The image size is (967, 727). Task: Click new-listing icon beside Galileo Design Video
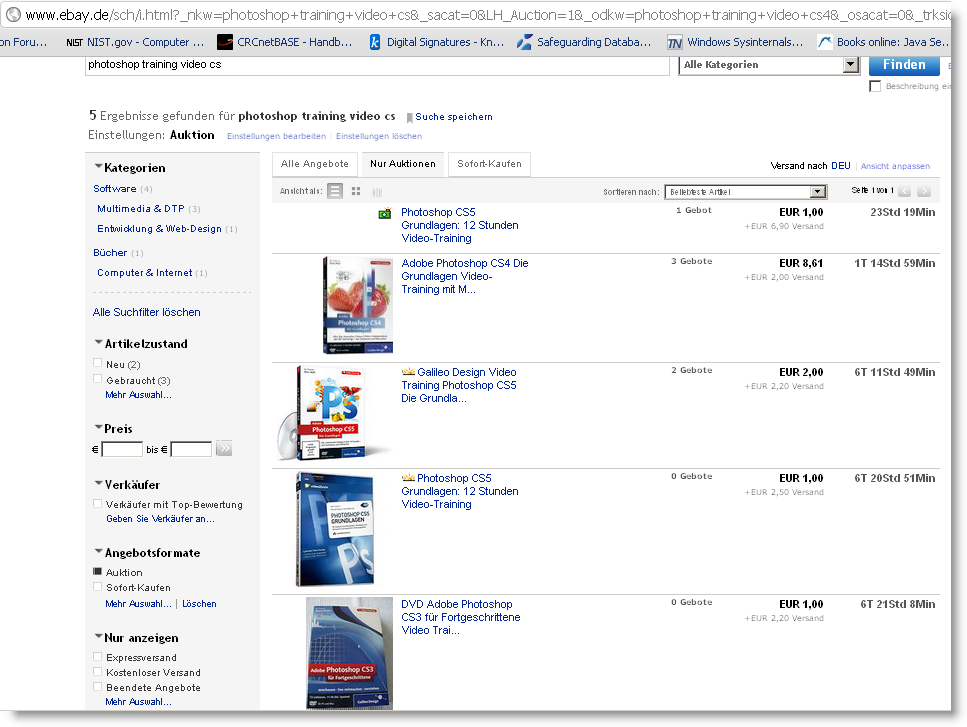pos(408,372)
